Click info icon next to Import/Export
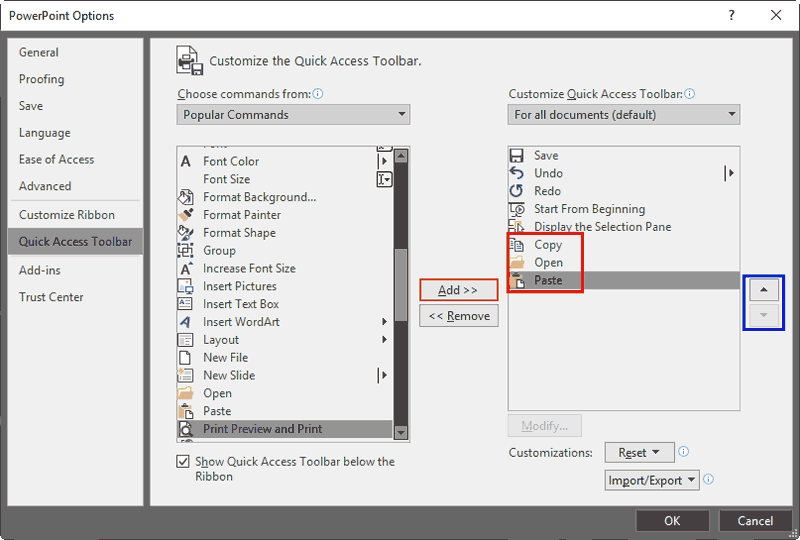Viewport: 800px width, 540px height. tap(708, 479)
